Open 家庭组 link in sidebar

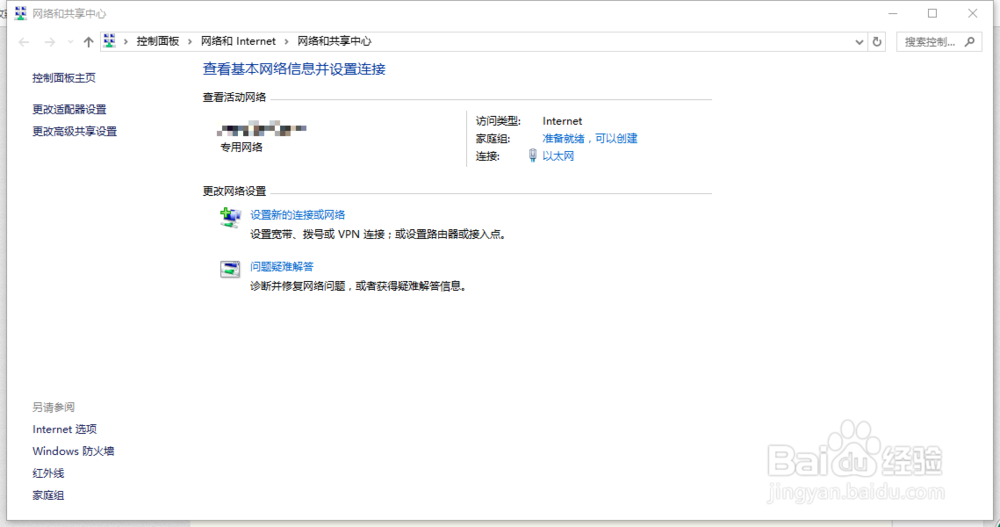pyautogui.click(x=48, y=495)
